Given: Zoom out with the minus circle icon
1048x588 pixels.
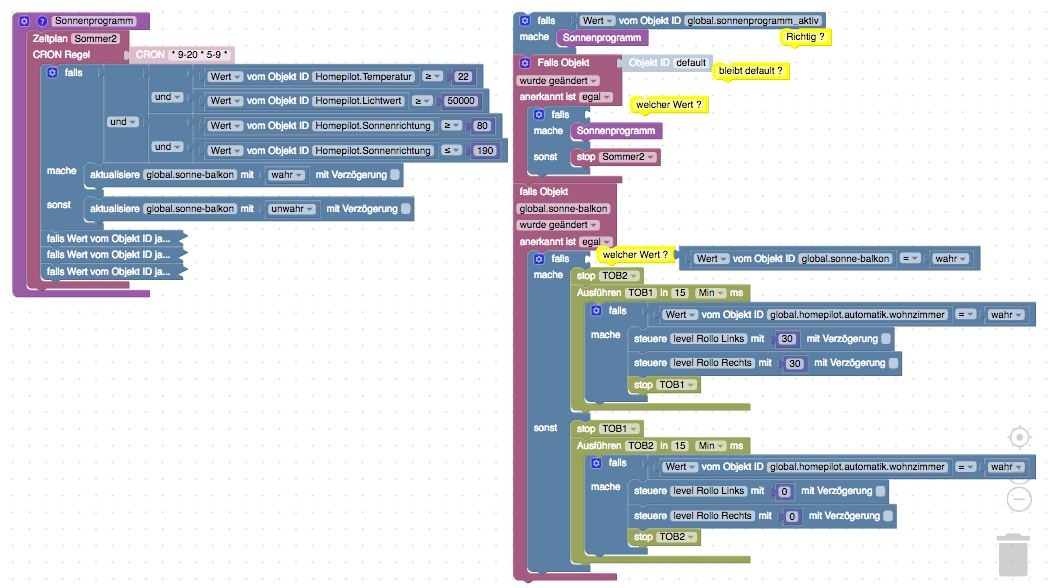Looking at the screenshot, I should click(1019, 499).
